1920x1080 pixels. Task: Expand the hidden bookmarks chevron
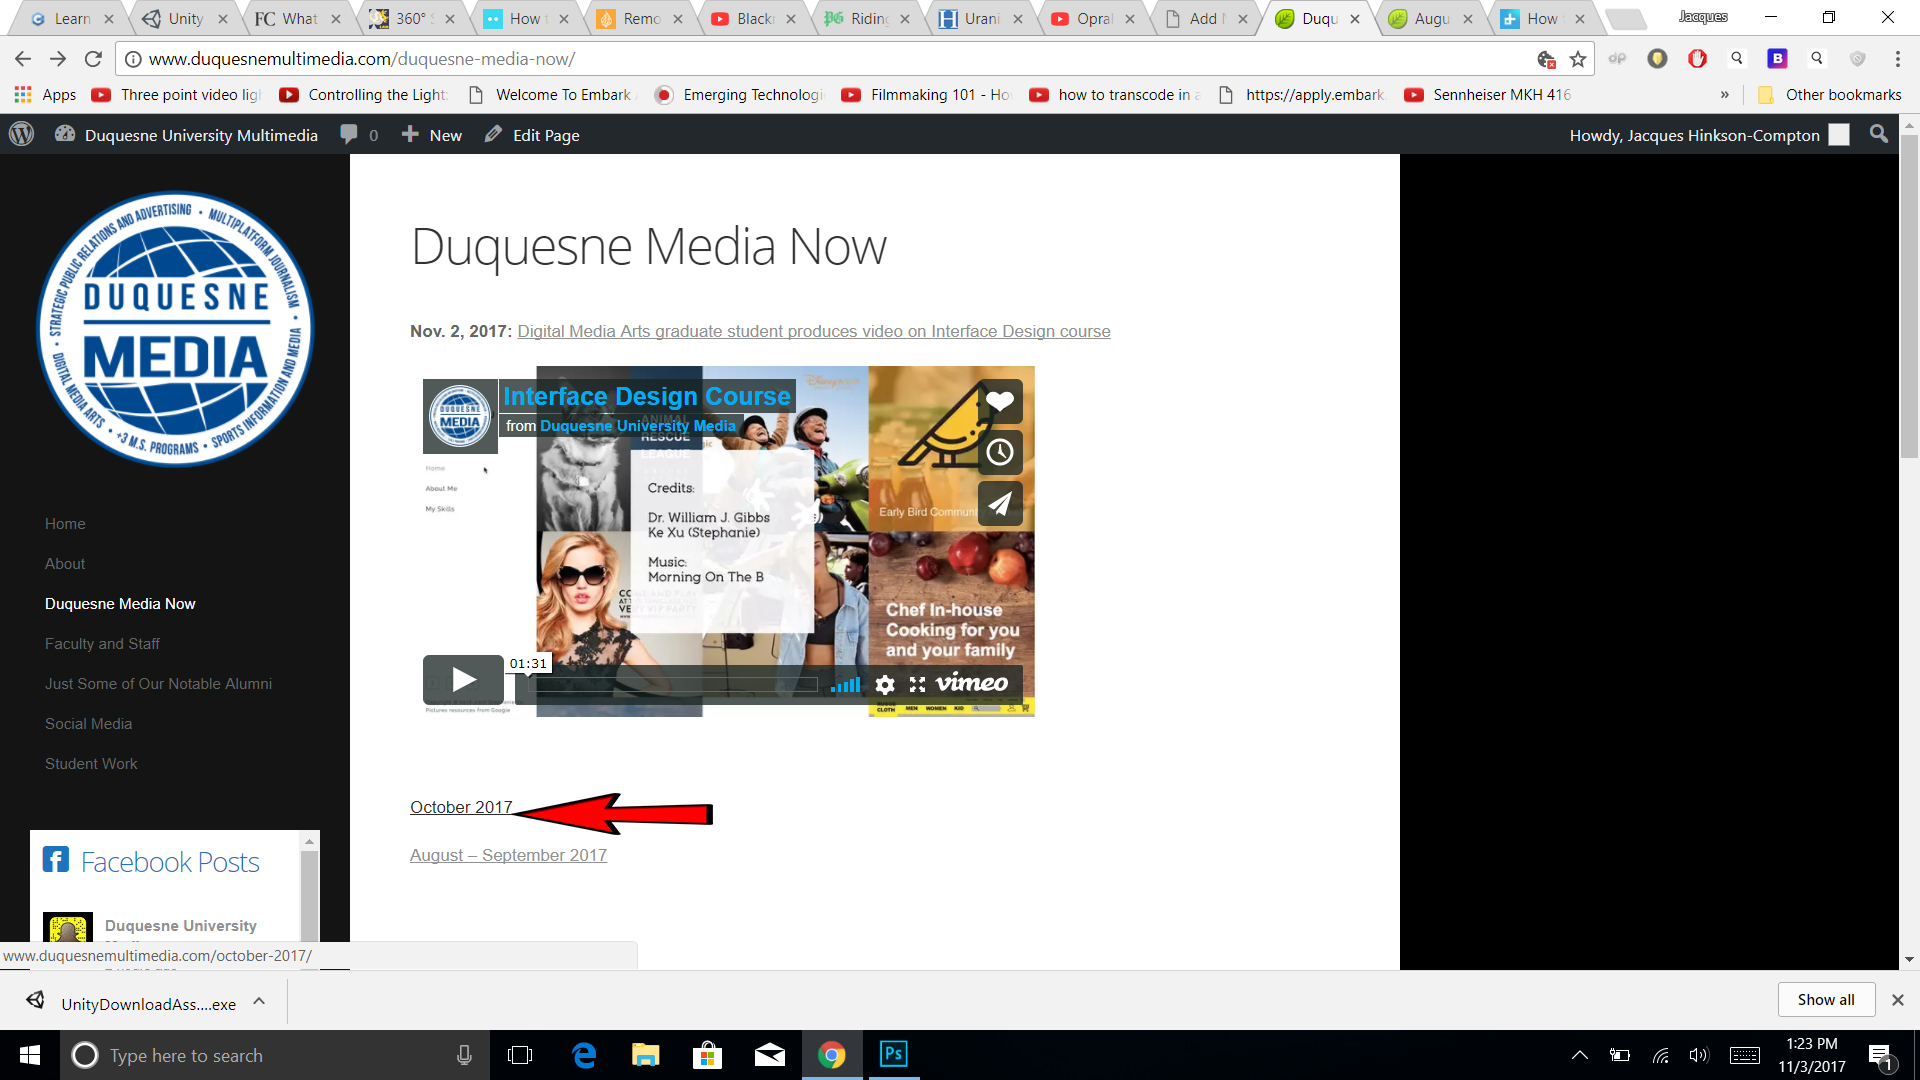[1724, 94]
